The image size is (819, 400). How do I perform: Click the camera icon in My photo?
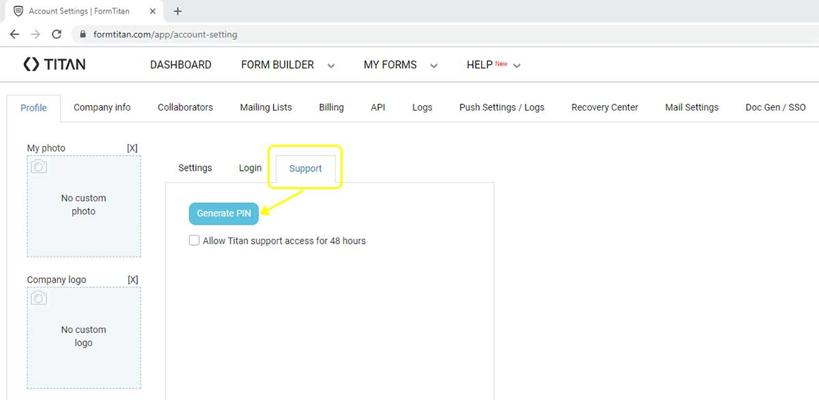pyautogui.click(x=39, y=166)
